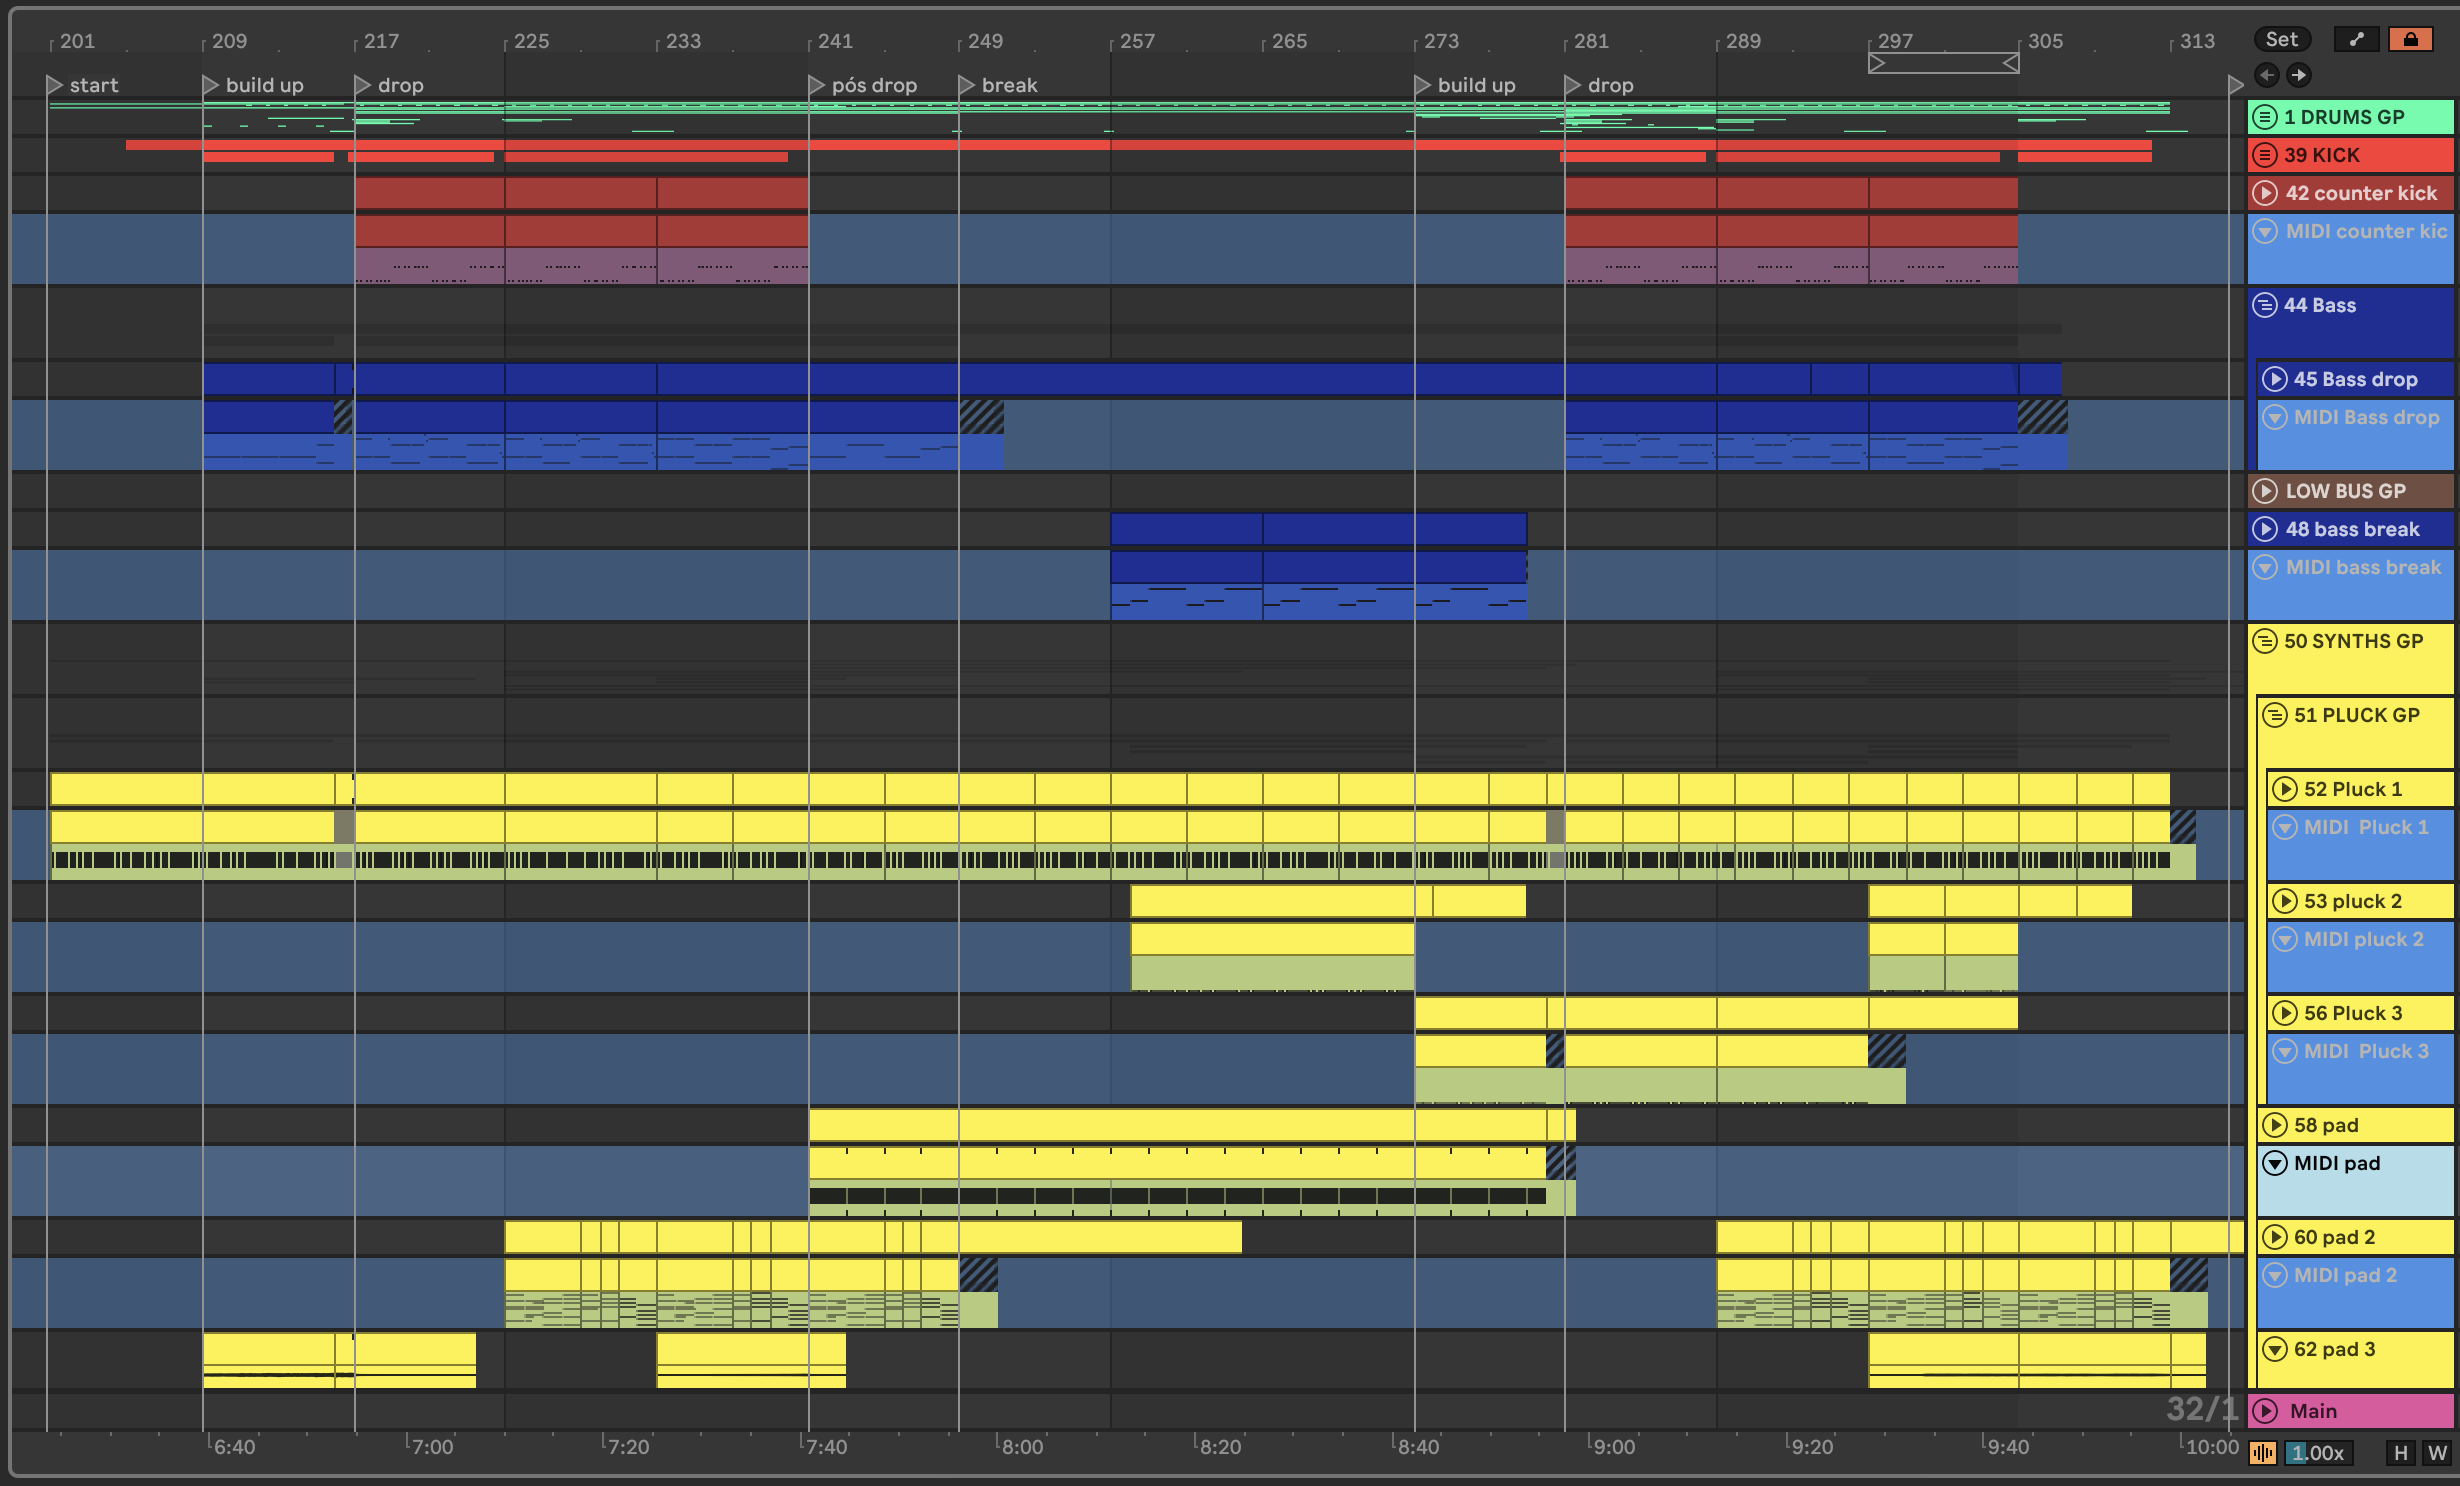The height and width of the screenshot is (1486, 2460).
Task: Toggle the automation mode button
Action: coord(2356,39)
